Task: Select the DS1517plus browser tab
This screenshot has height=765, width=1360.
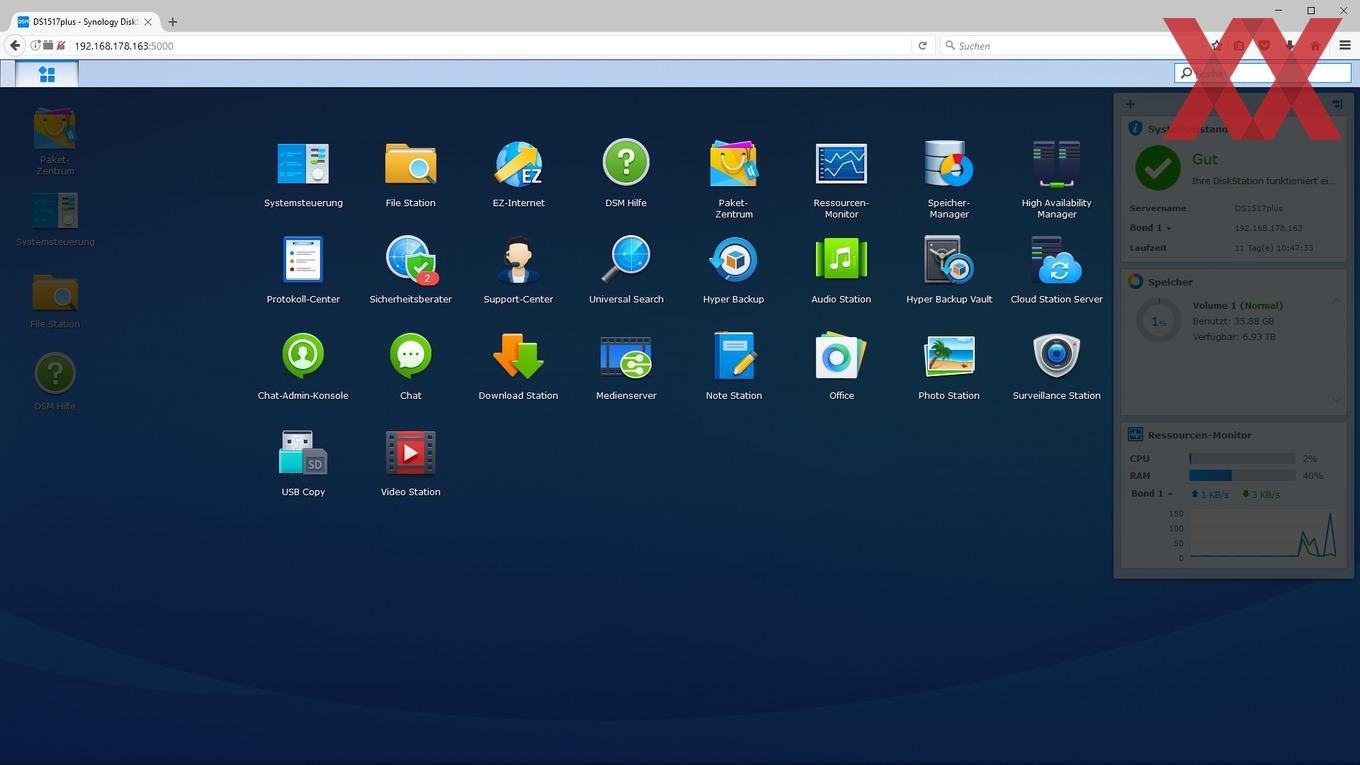Action: point(85,21)
